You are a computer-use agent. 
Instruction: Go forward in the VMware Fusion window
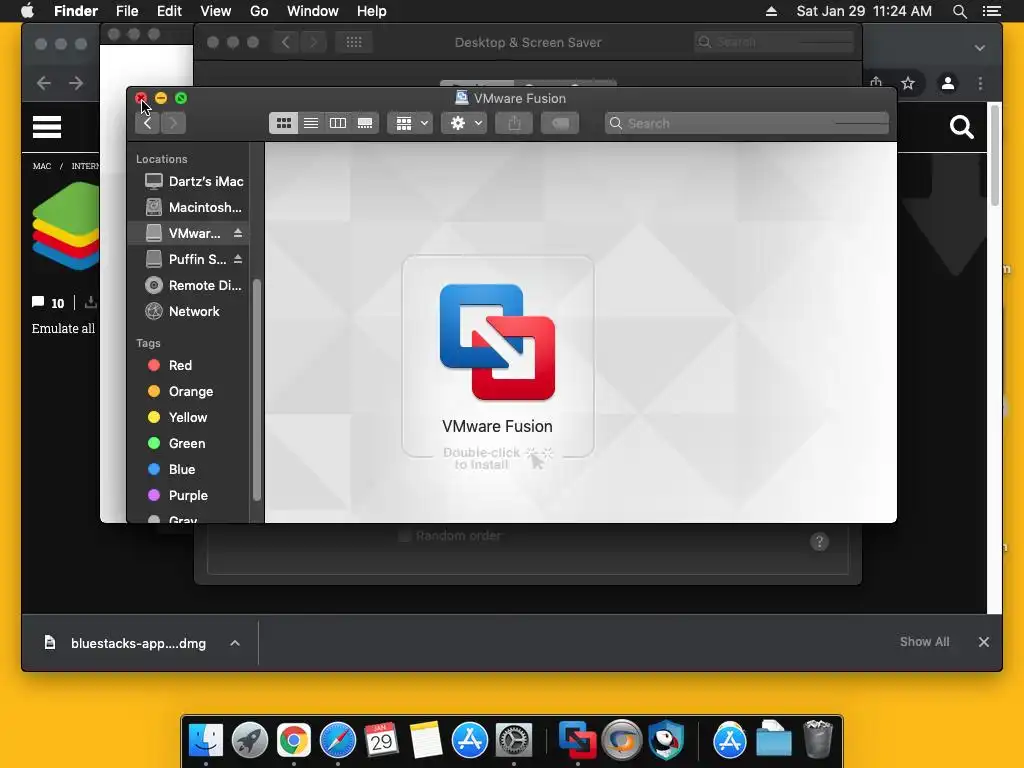(x=173, y=123)
